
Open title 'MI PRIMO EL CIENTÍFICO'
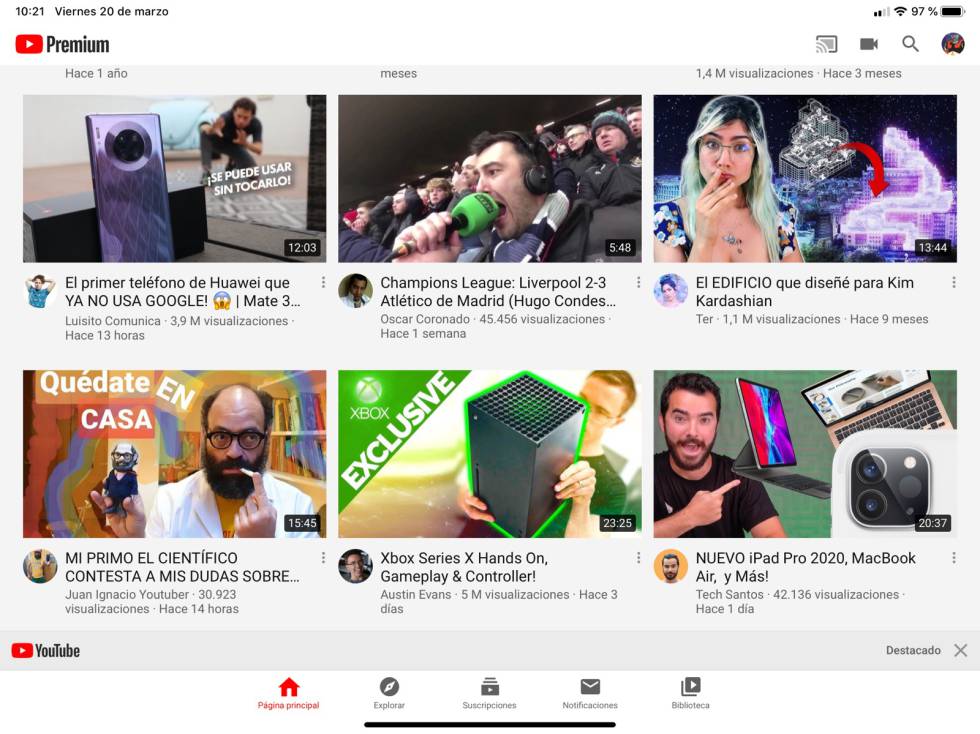(182, 566)
